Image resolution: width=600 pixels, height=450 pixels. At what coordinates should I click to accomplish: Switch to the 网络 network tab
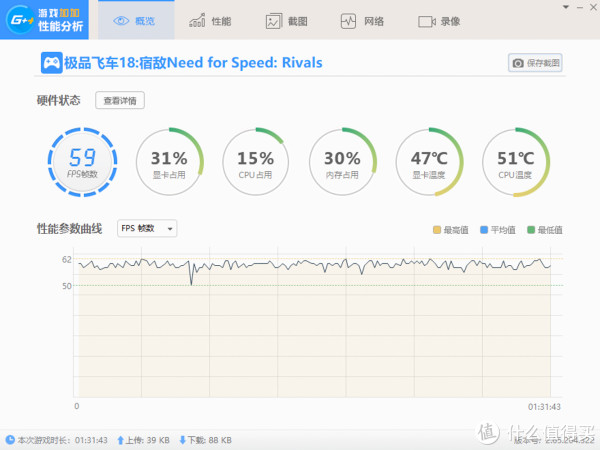coord(362,21)
